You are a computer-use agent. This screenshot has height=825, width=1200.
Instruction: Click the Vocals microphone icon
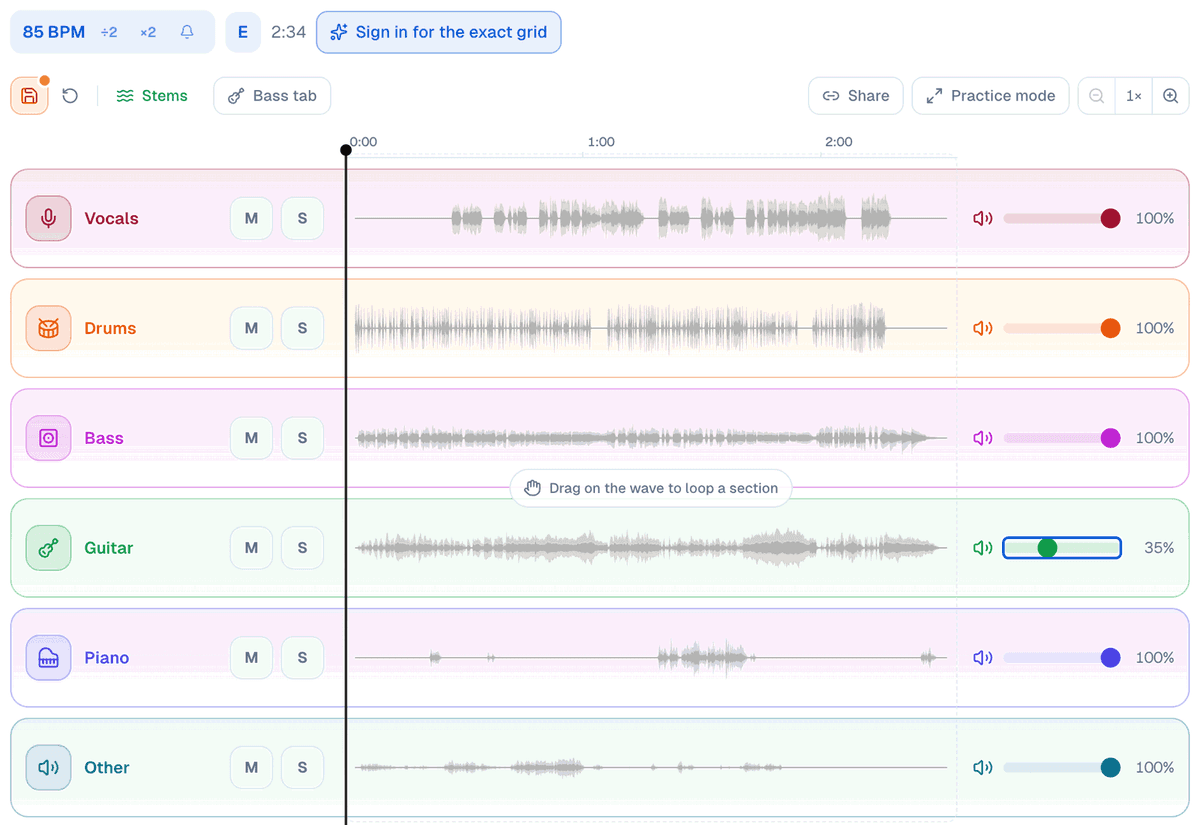click(x=48, y=218)
